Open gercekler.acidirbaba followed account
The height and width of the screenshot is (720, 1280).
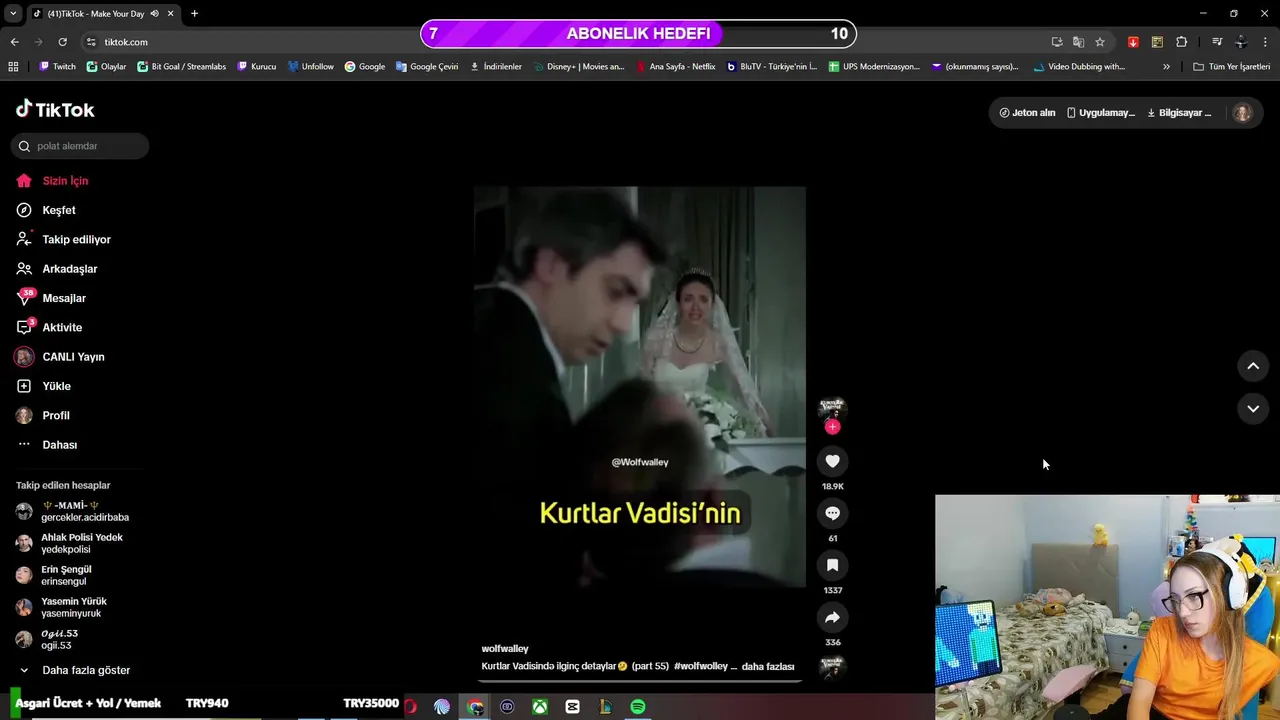click(x=73, y=511)
